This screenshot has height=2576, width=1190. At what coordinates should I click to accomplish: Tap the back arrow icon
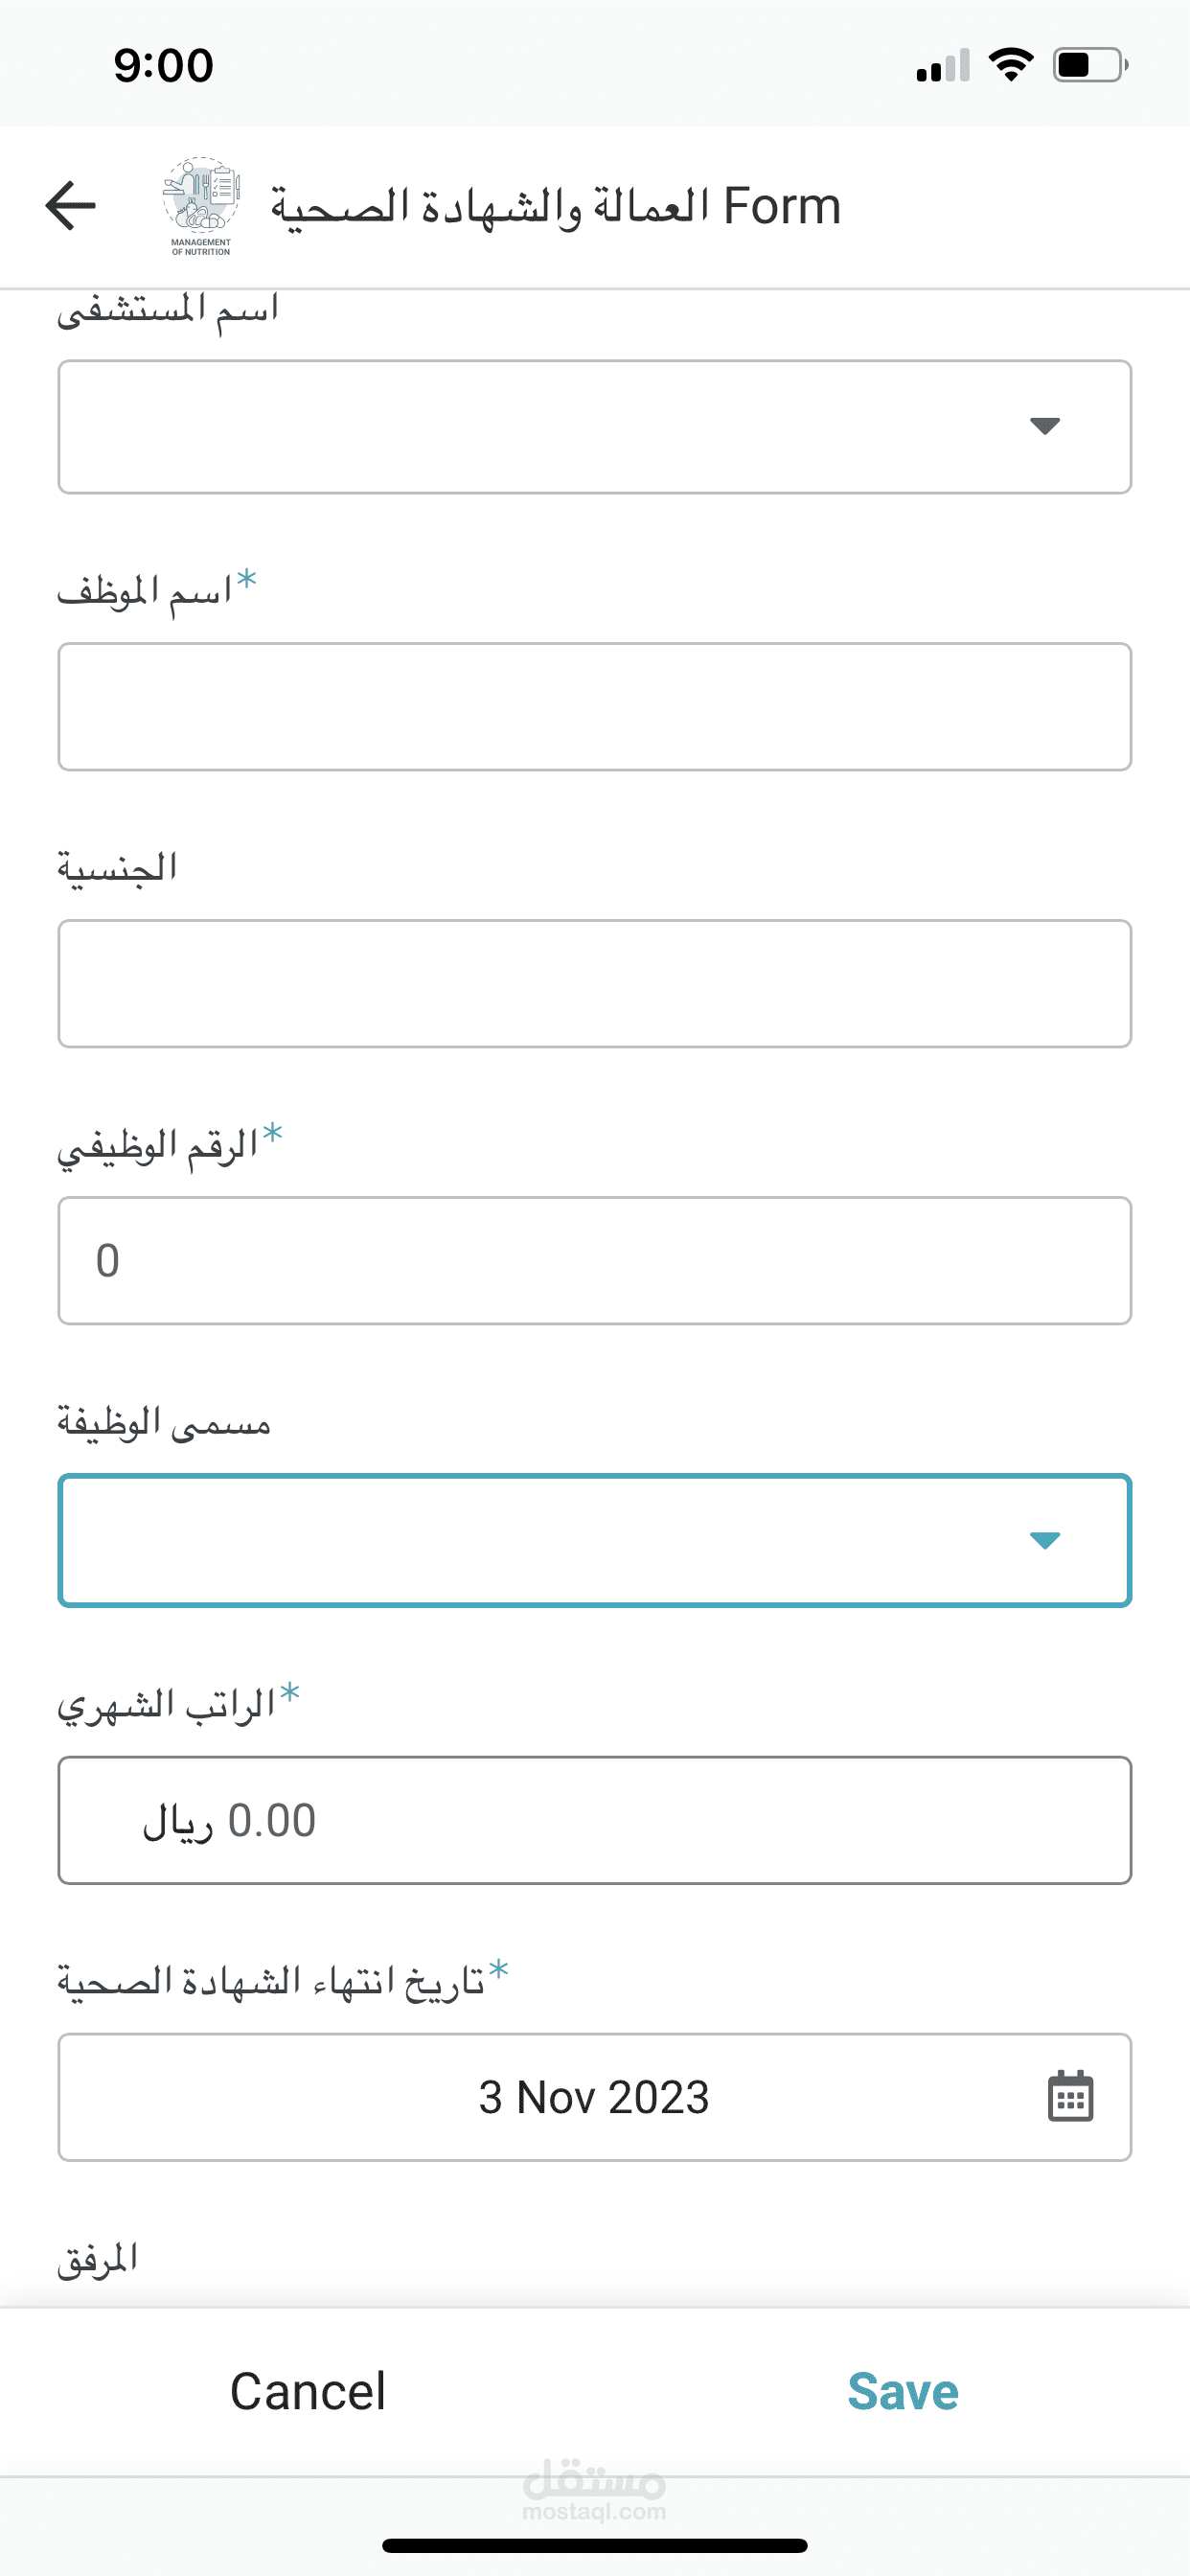tap(71, 206)
